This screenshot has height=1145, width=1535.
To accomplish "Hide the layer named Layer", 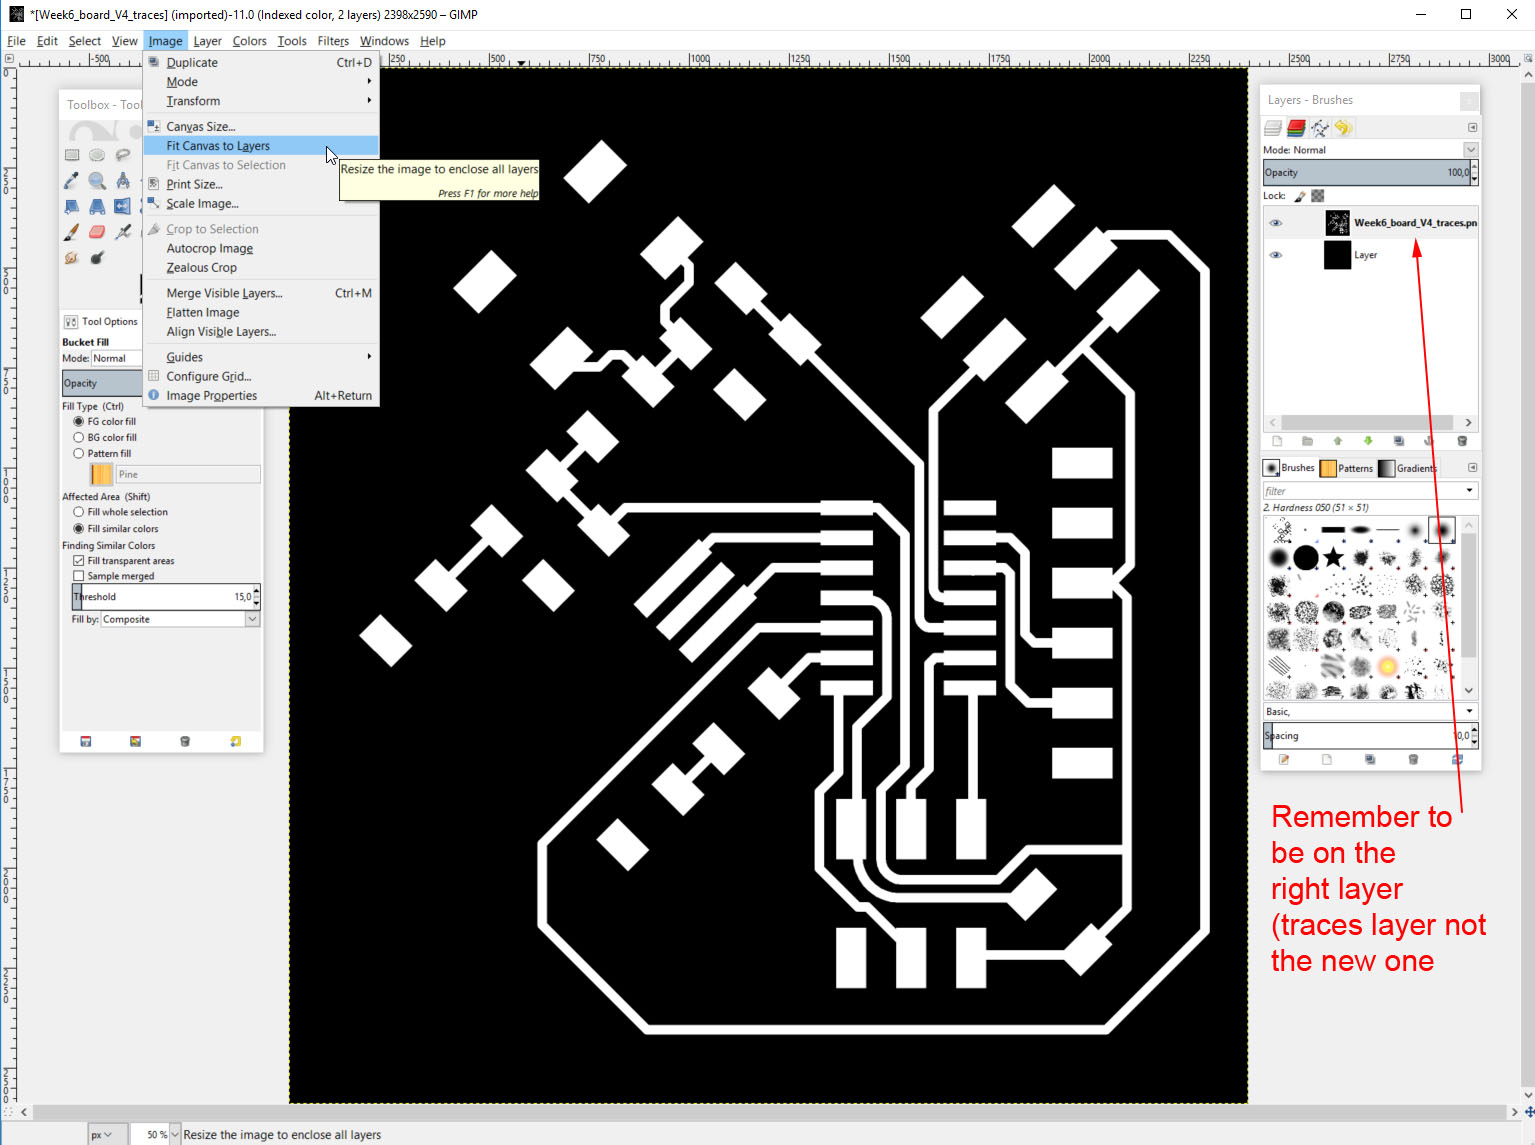I will pos(1275,255).
